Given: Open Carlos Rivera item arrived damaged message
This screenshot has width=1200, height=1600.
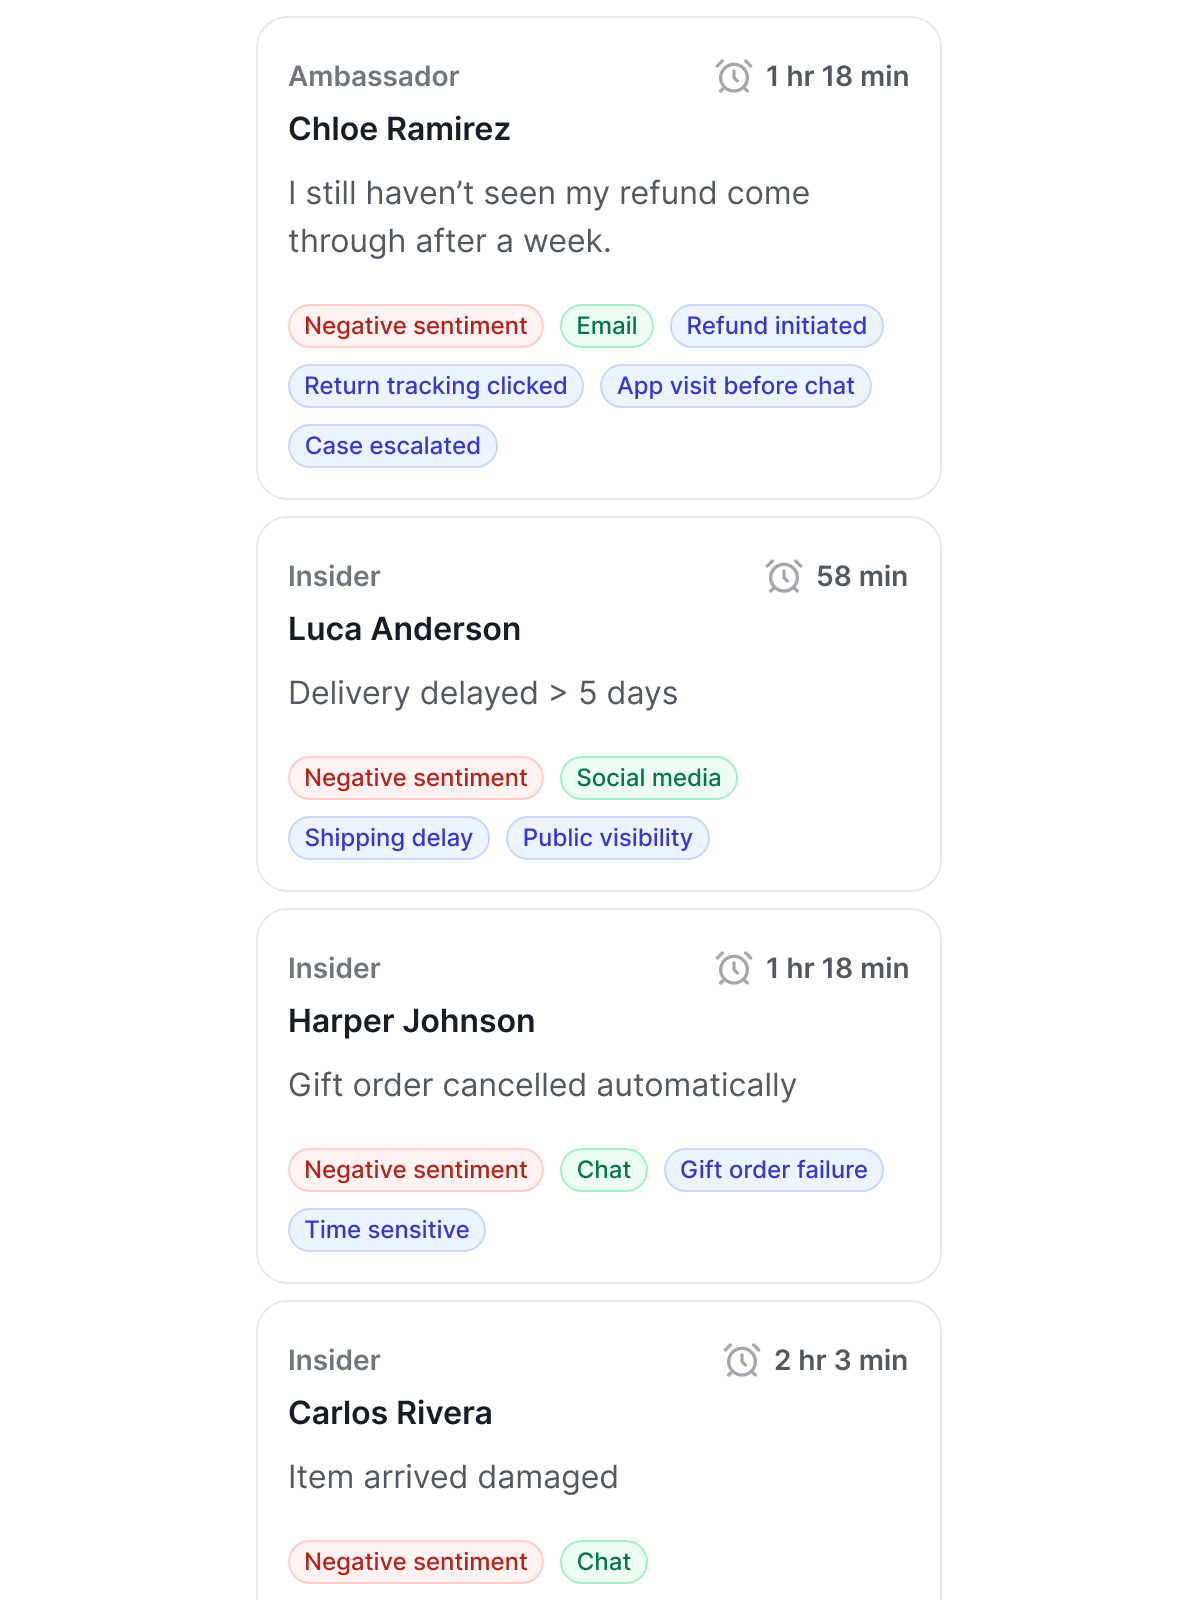Looking at the screenshot, I should click(x=453, y=1477).
